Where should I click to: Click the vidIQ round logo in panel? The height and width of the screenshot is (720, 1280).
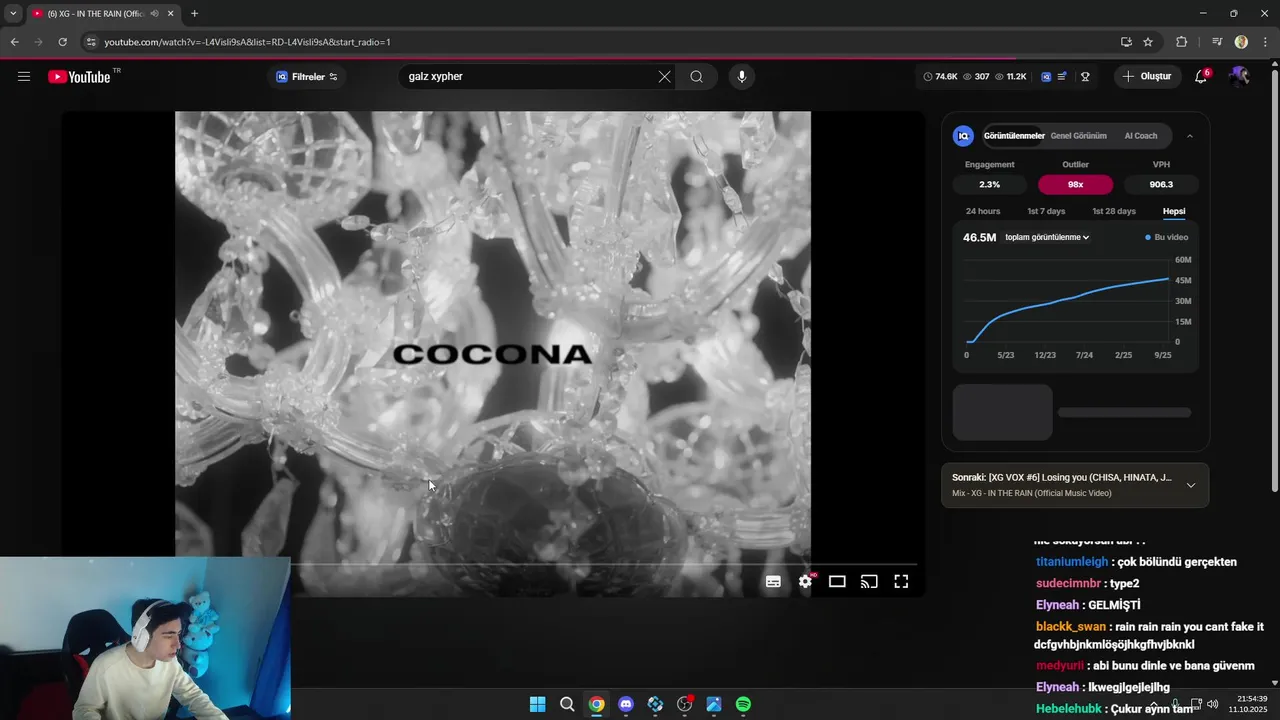coord(963,136)
